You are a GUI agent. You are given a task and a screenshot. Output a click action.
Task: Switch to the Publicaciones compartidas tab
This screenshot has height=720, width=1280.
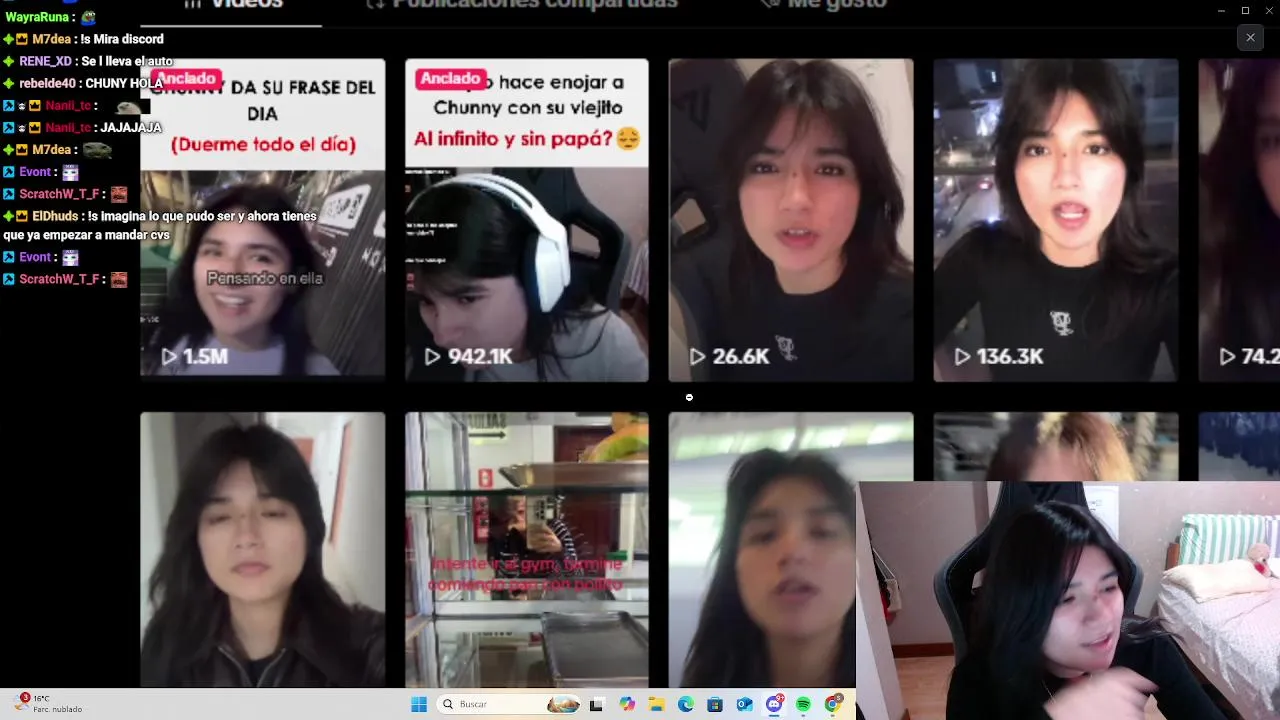click(522, 5)
